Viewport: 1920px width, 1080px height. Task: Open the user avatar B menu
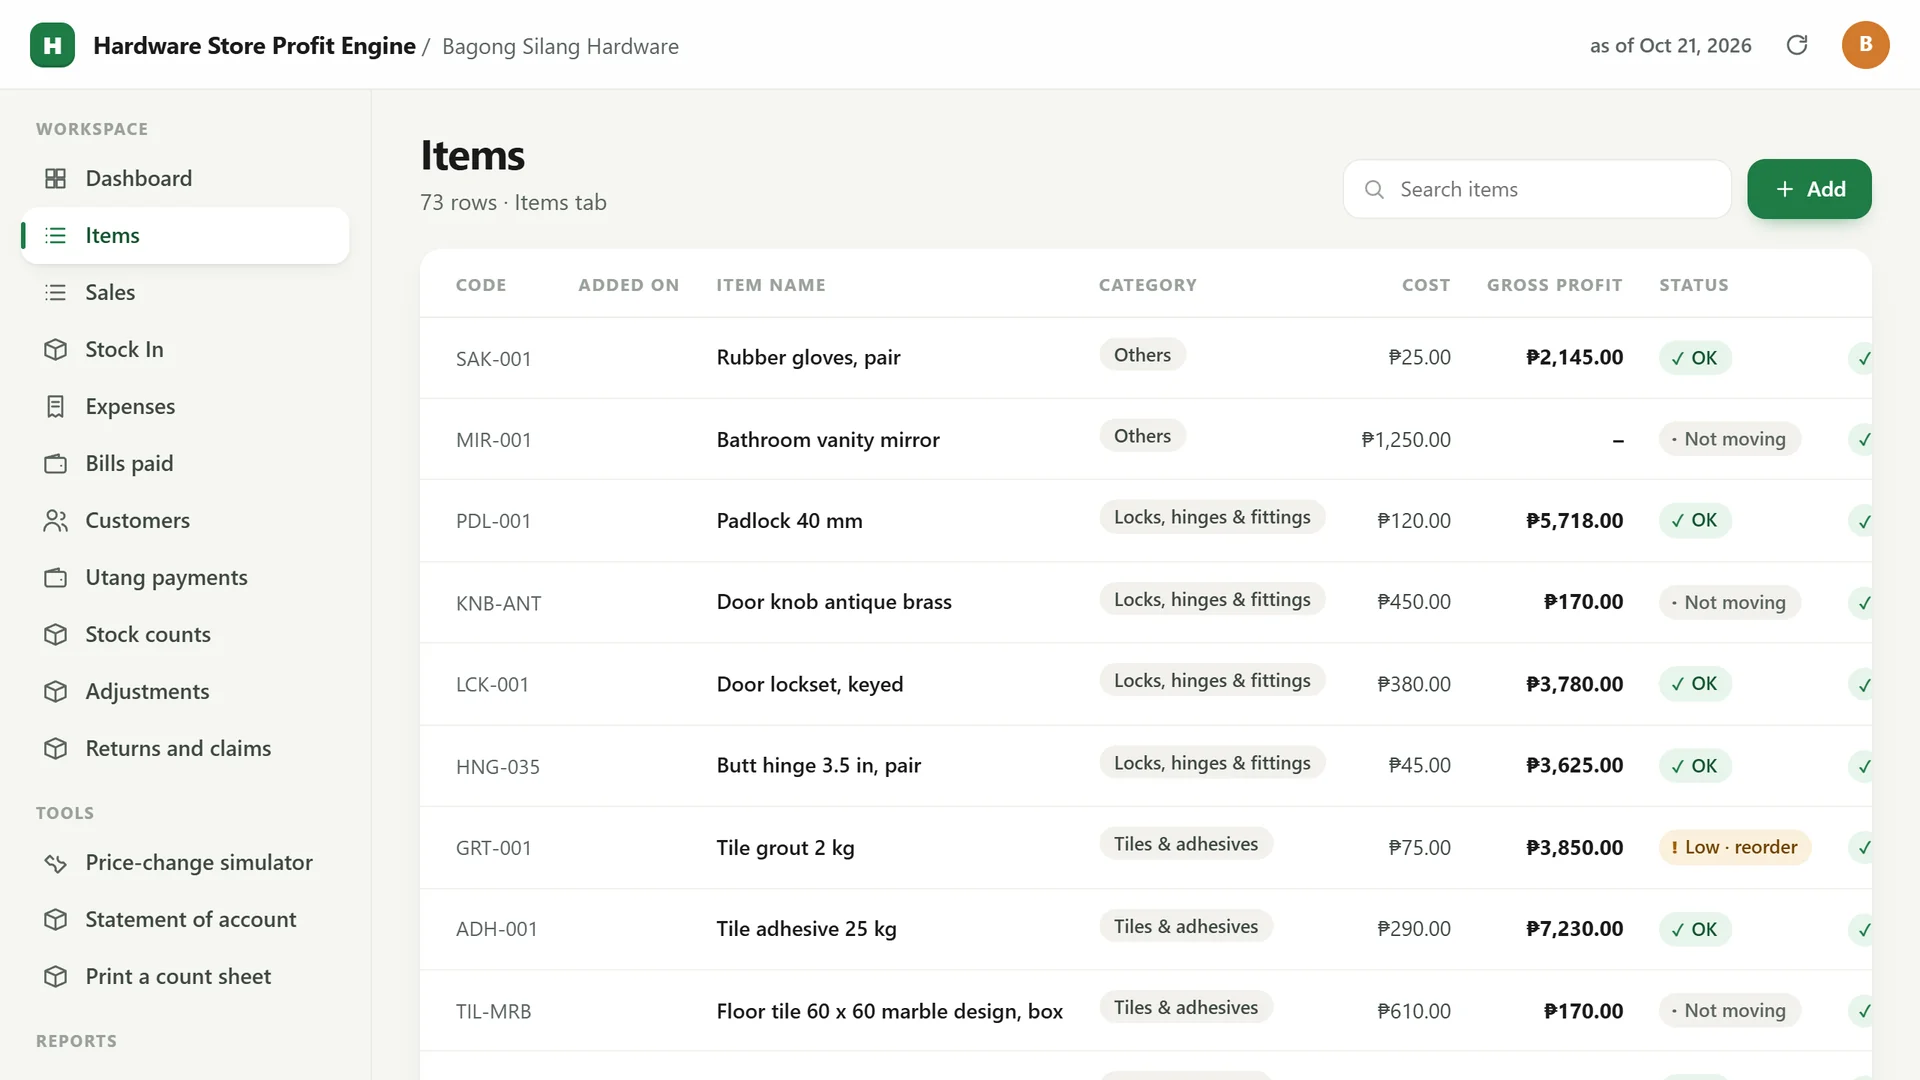coord(1865,45)
